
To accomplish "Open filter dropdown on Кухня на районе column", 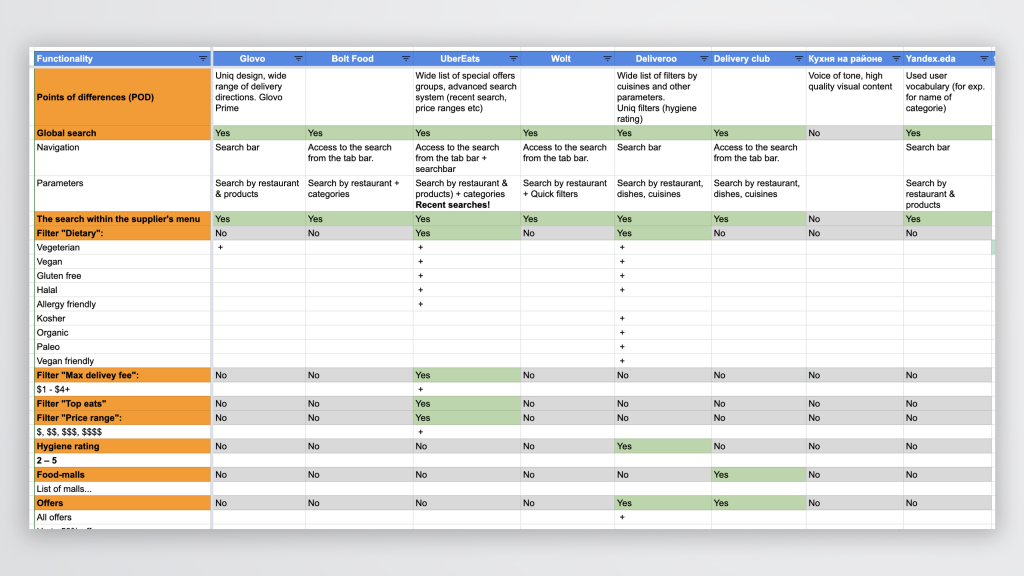I will [896, 59].
